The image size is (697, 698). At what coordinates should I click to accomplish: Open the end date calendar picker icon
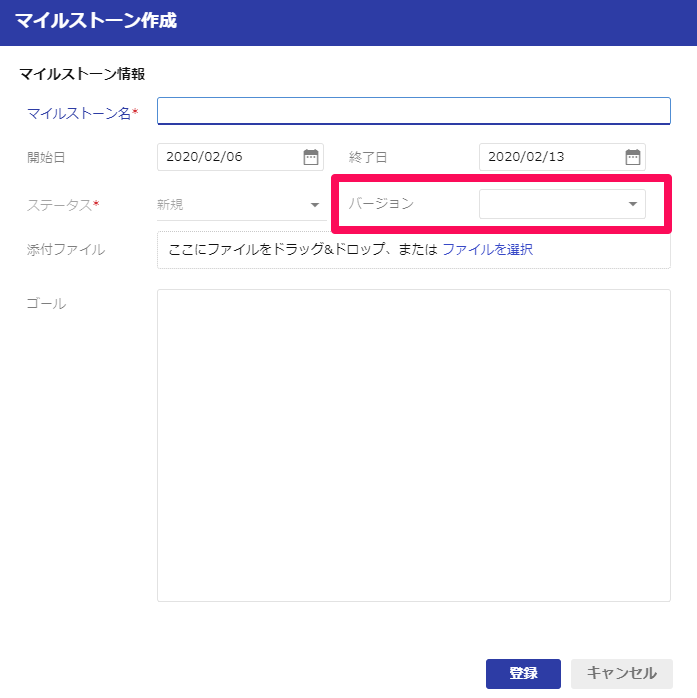(632, 157)
